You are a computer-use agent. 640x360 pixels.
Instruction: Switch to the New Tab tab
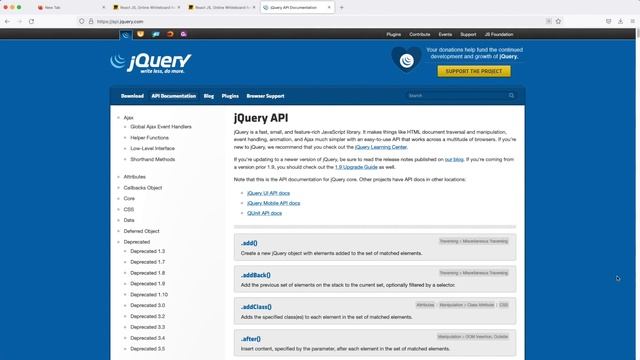[x=69, y=7]
